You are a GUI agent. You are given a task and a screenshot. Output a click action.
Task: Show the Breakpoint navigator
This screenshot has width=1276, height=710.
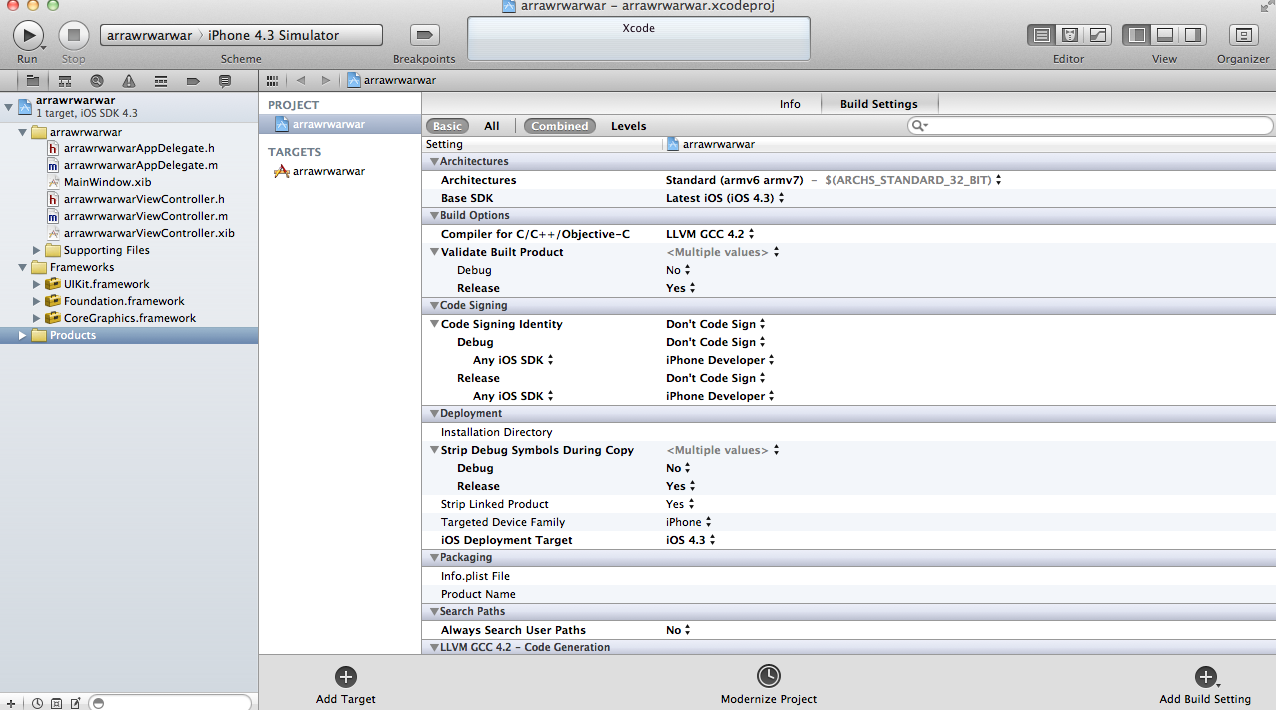[x=193, y=80]
